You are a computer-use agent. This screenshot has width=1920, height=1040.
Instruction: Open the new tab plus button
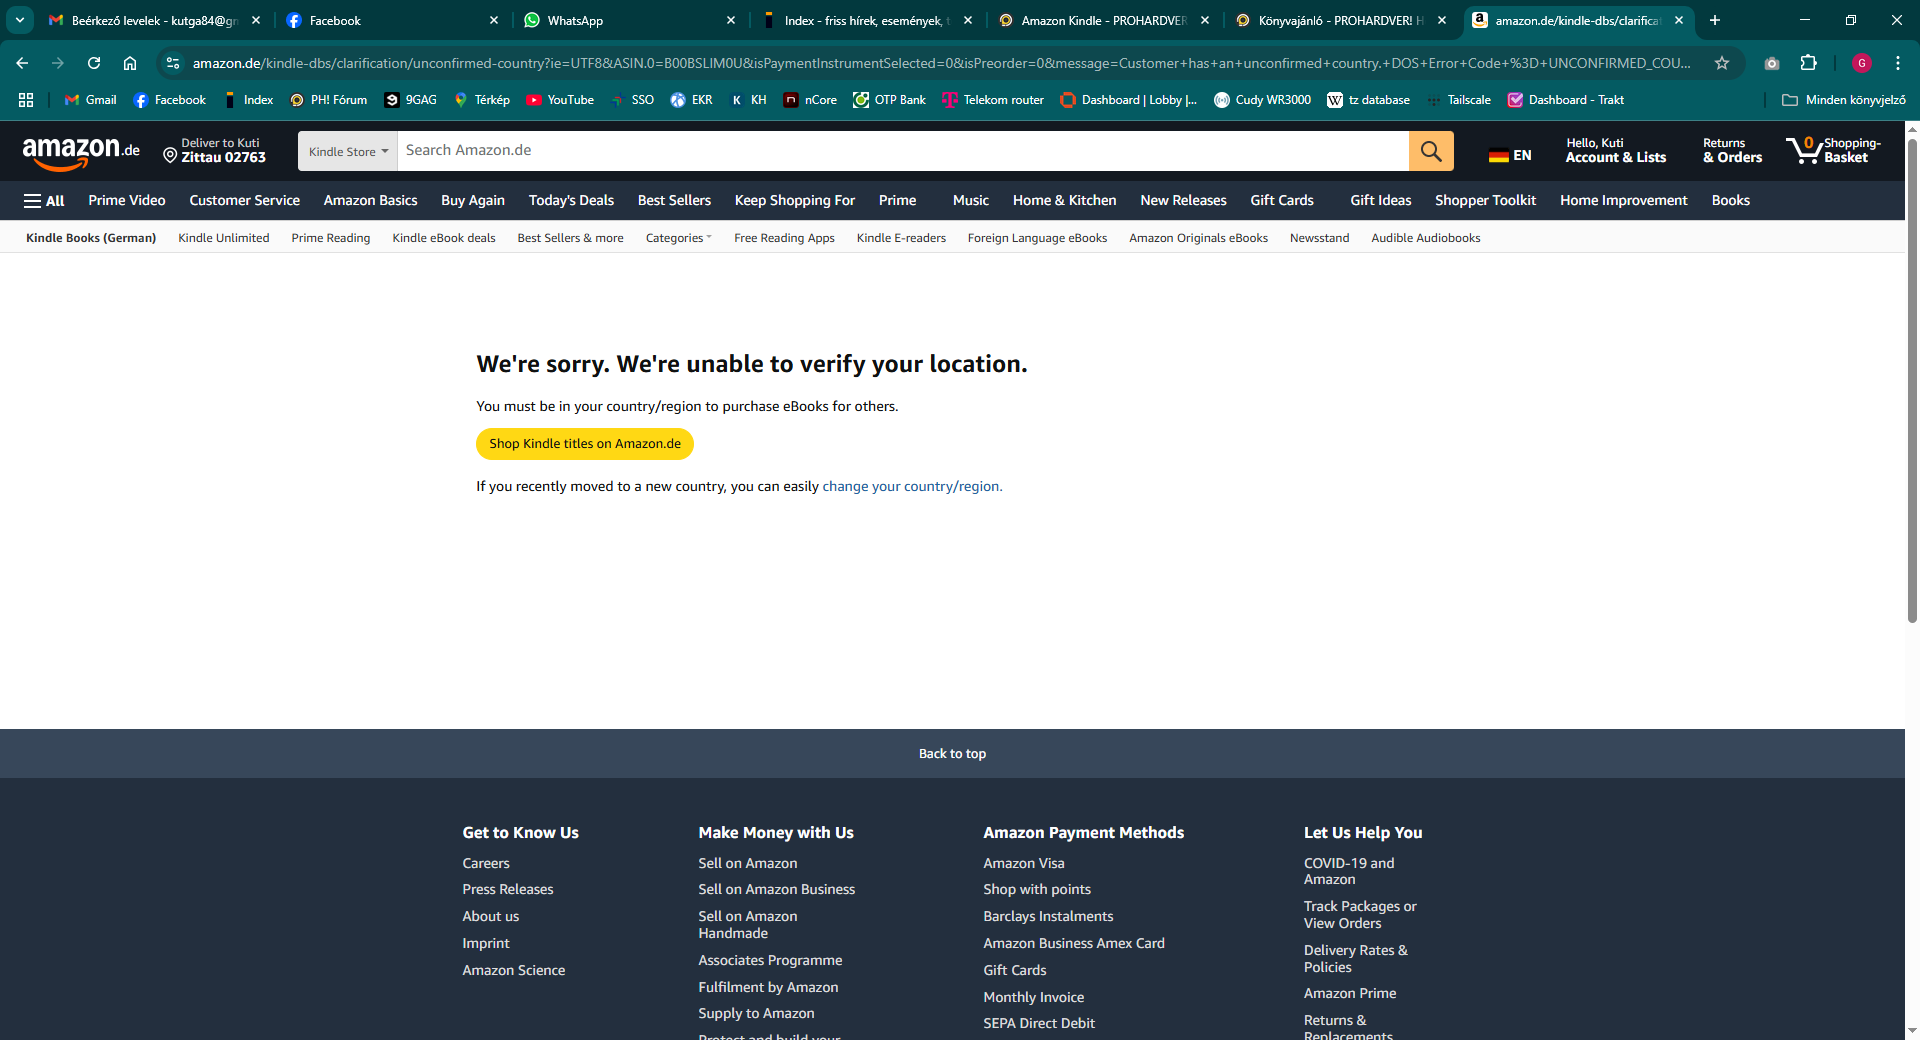click(x=1715, y=20)
